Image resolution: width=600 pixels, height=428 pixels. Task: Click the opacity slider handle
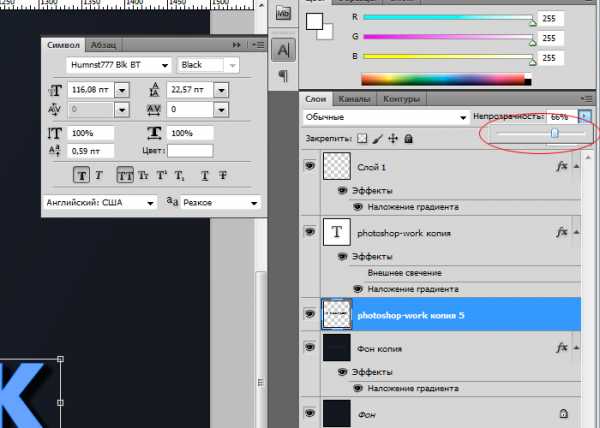(553, 133)
